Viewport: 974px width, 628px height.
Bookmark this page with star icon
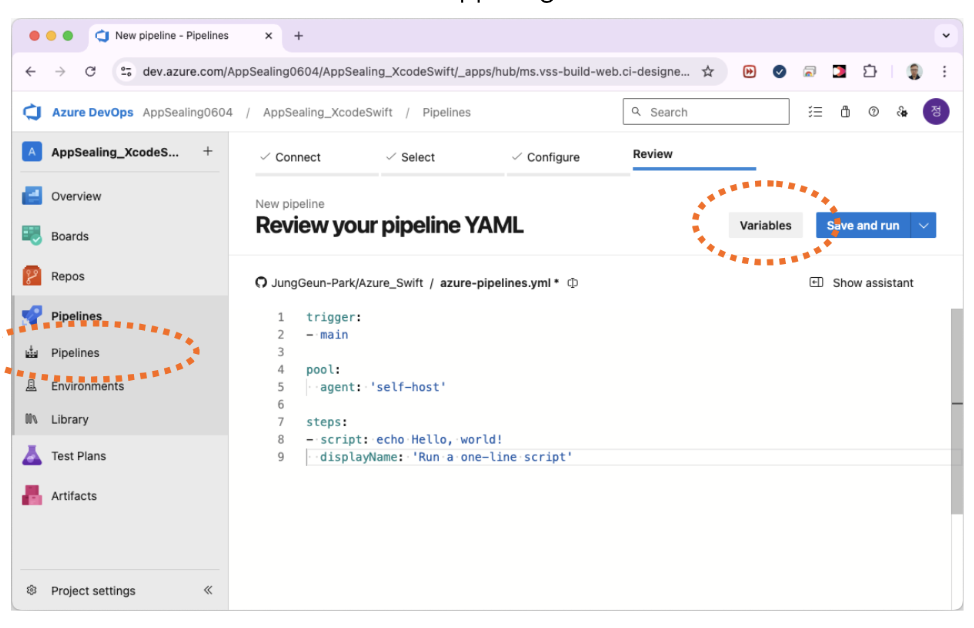[708, 71]
